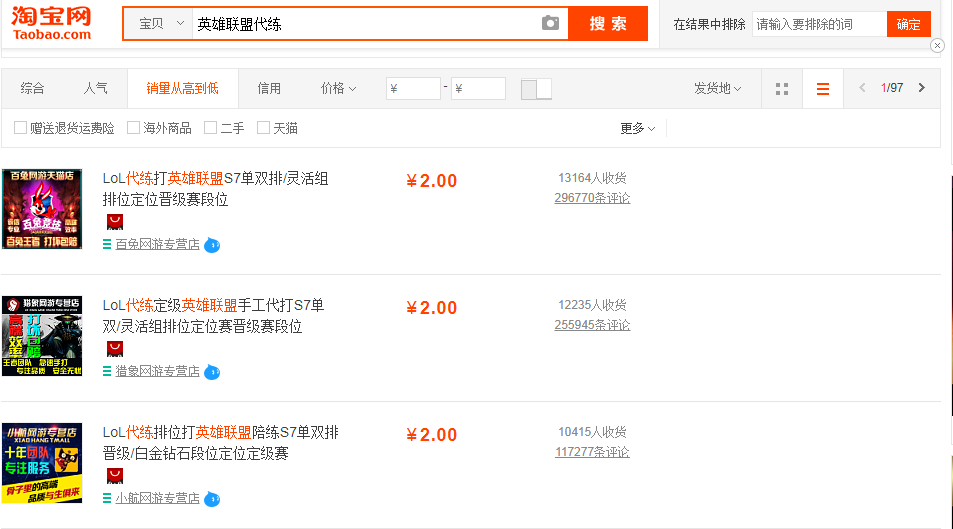Click 确定 to exclude words
Viewport: 953px width, 529px height.
point(909,24)
